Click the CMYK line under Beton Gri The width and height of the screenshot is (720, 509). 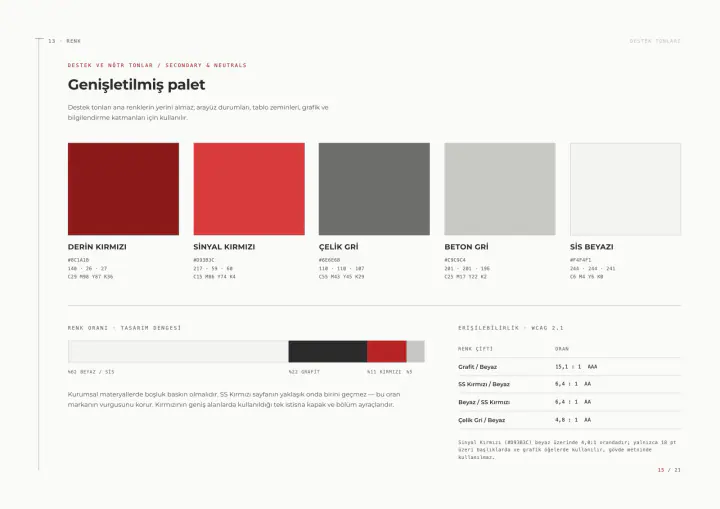point(466,277)
